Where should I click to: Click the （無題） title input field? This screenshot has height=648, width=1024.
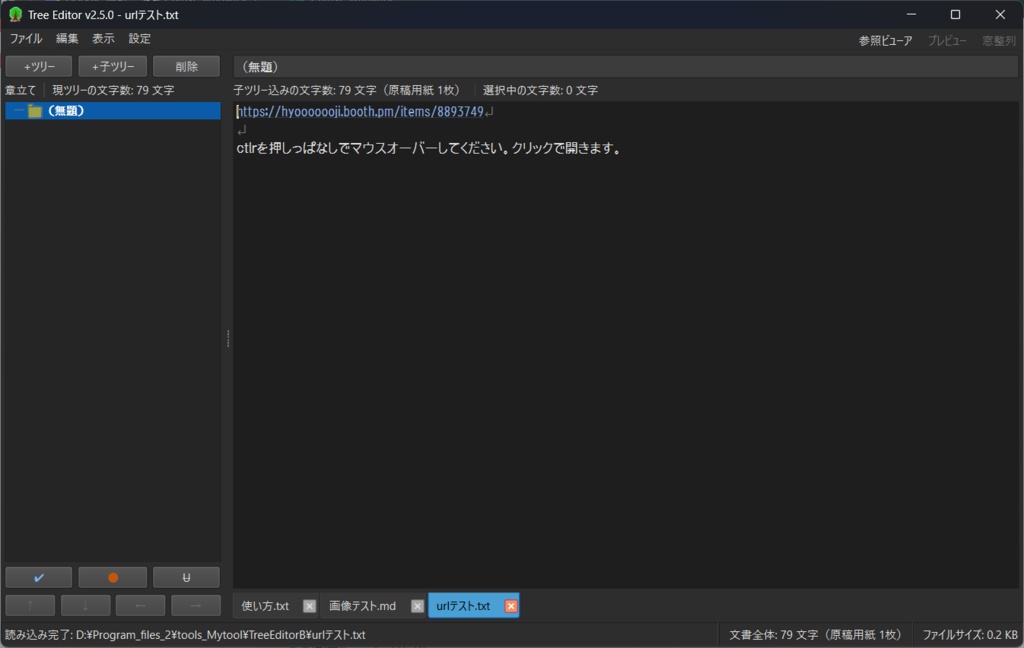point(625,67)
